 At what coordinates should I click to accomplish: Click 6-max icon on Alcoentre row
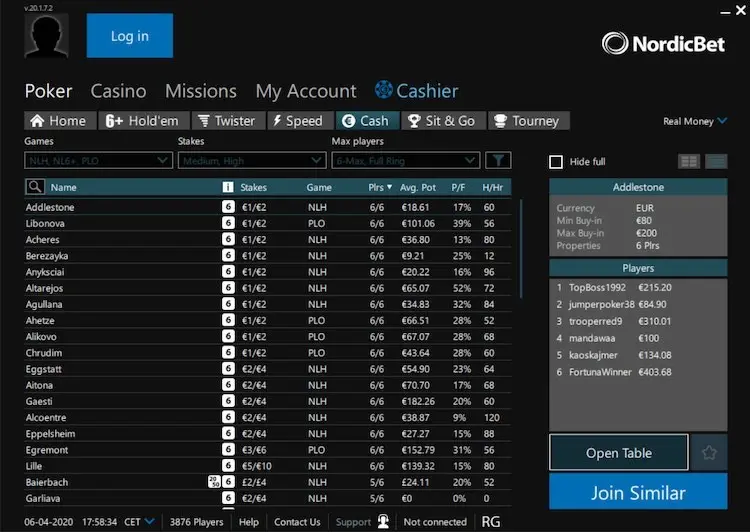pyautogui.click(x=228, y=417)
